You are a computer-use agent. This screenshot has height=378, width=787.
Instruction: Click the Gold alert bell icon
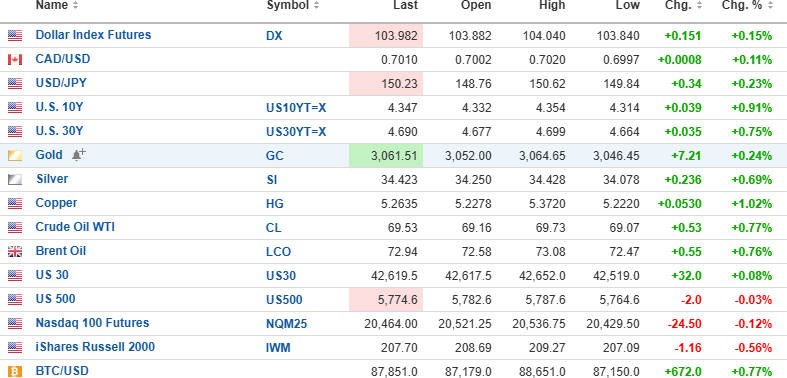[x=79, y=155]
